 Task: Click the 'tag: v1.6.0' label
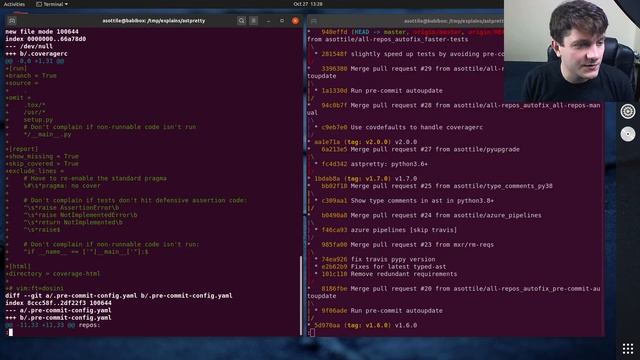tap(367, 325)
